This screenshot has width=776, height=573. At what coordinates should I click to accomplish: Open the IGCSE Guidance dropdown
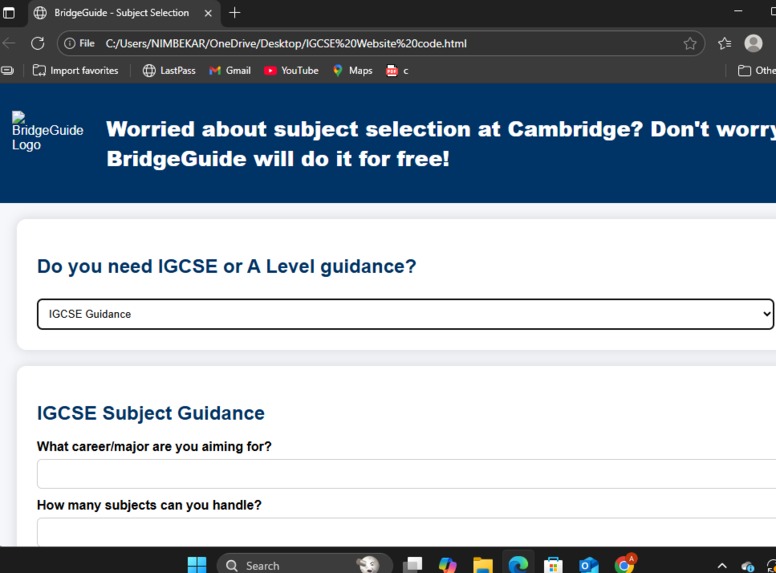coord(405,314)
